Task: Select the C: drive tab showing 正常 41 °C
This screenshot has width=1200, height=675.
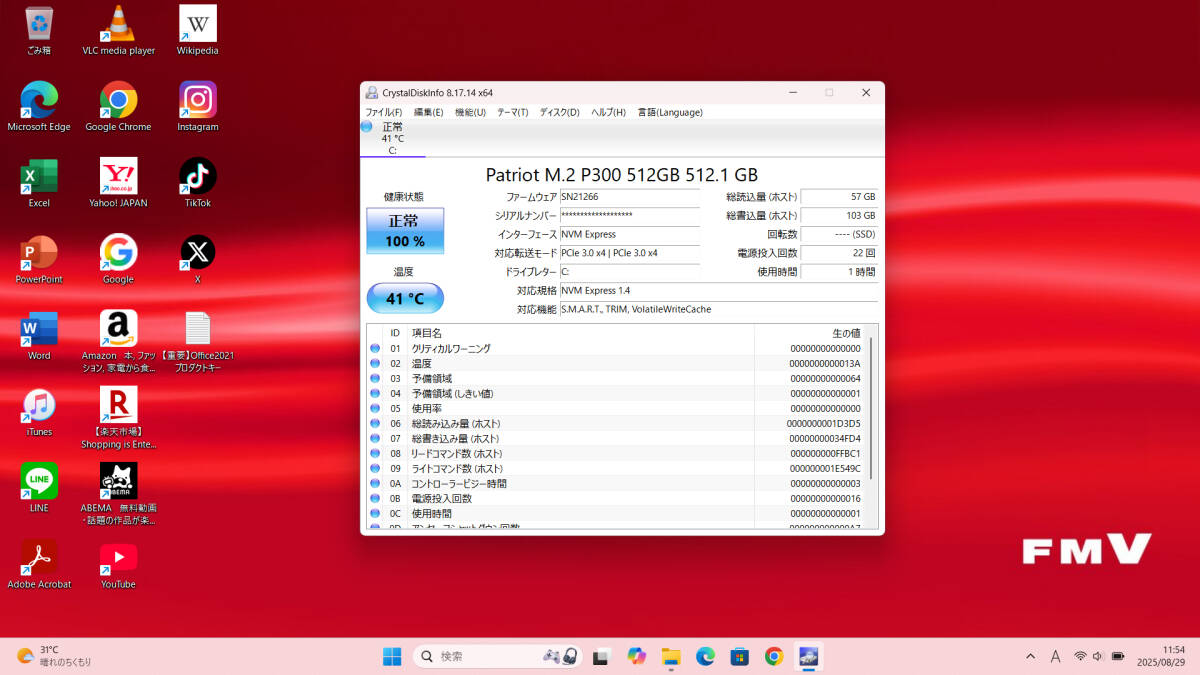Action: [392, 138]
